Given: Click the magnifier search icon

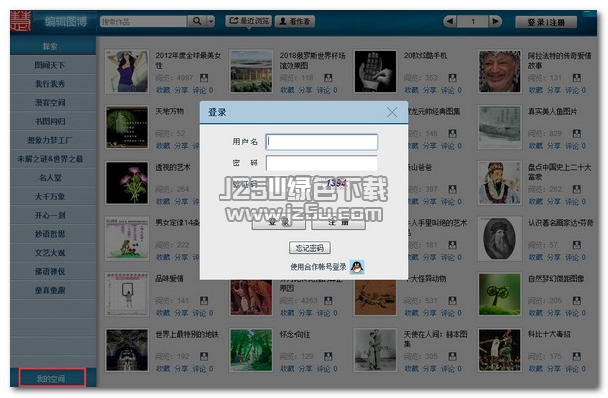Looking at the screenshot, I should click(x=197, y=21).
